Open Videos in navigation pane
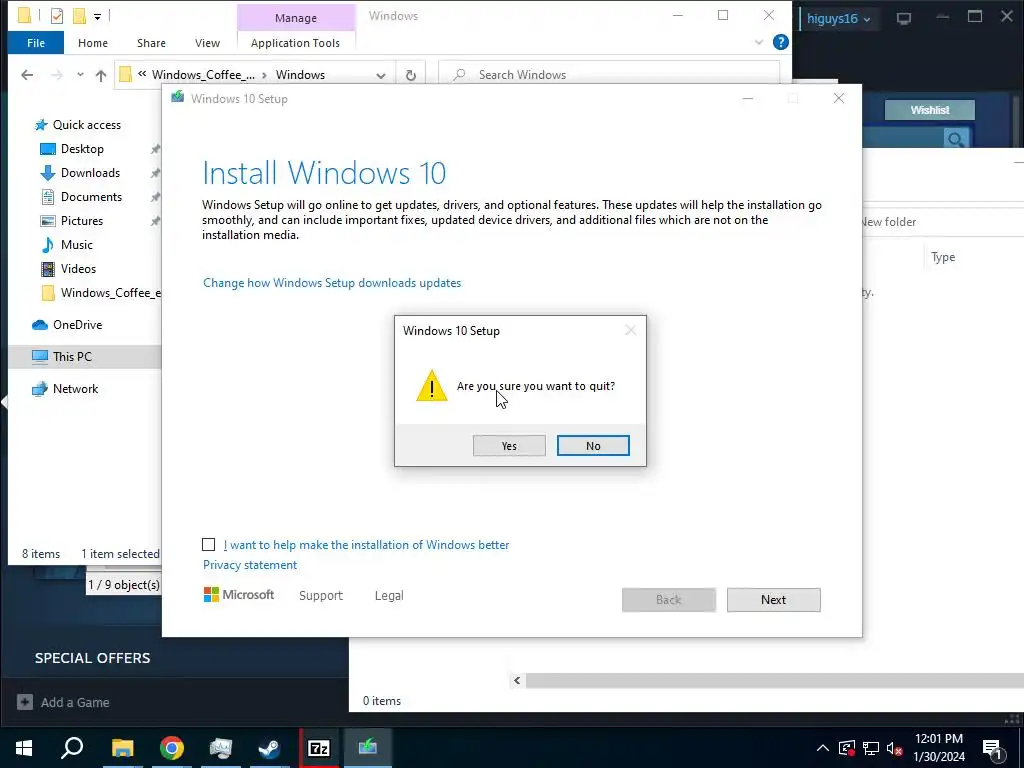1024x768 pixels. click(78, 268)
